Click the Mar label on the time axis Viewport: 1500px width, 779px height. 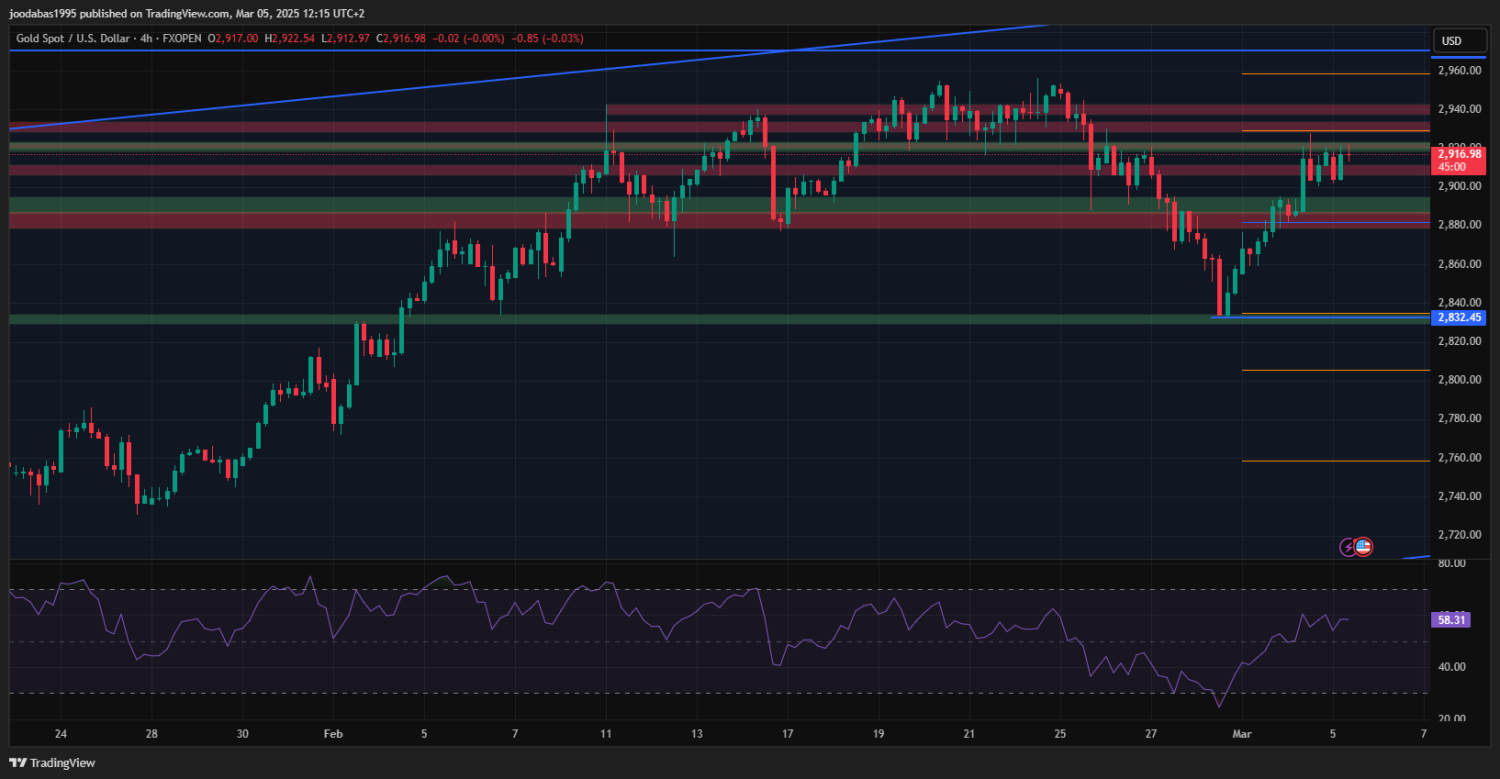[x=1240, y=734]
